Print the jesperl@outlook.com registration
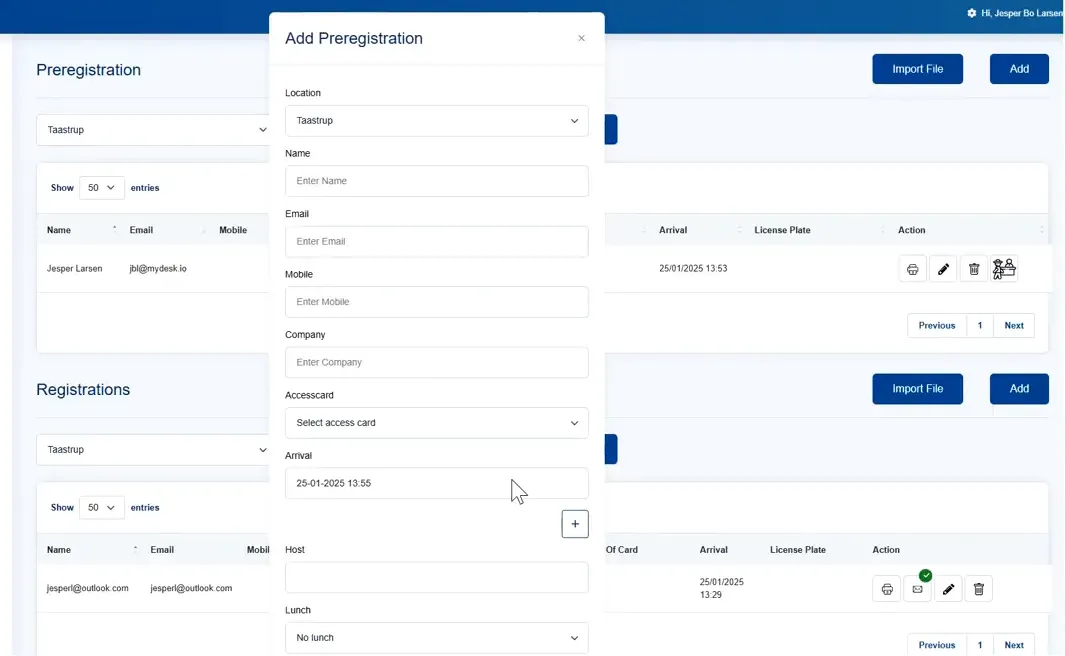The height and width of the screenshot is (656, 1065). click(887, 589)
